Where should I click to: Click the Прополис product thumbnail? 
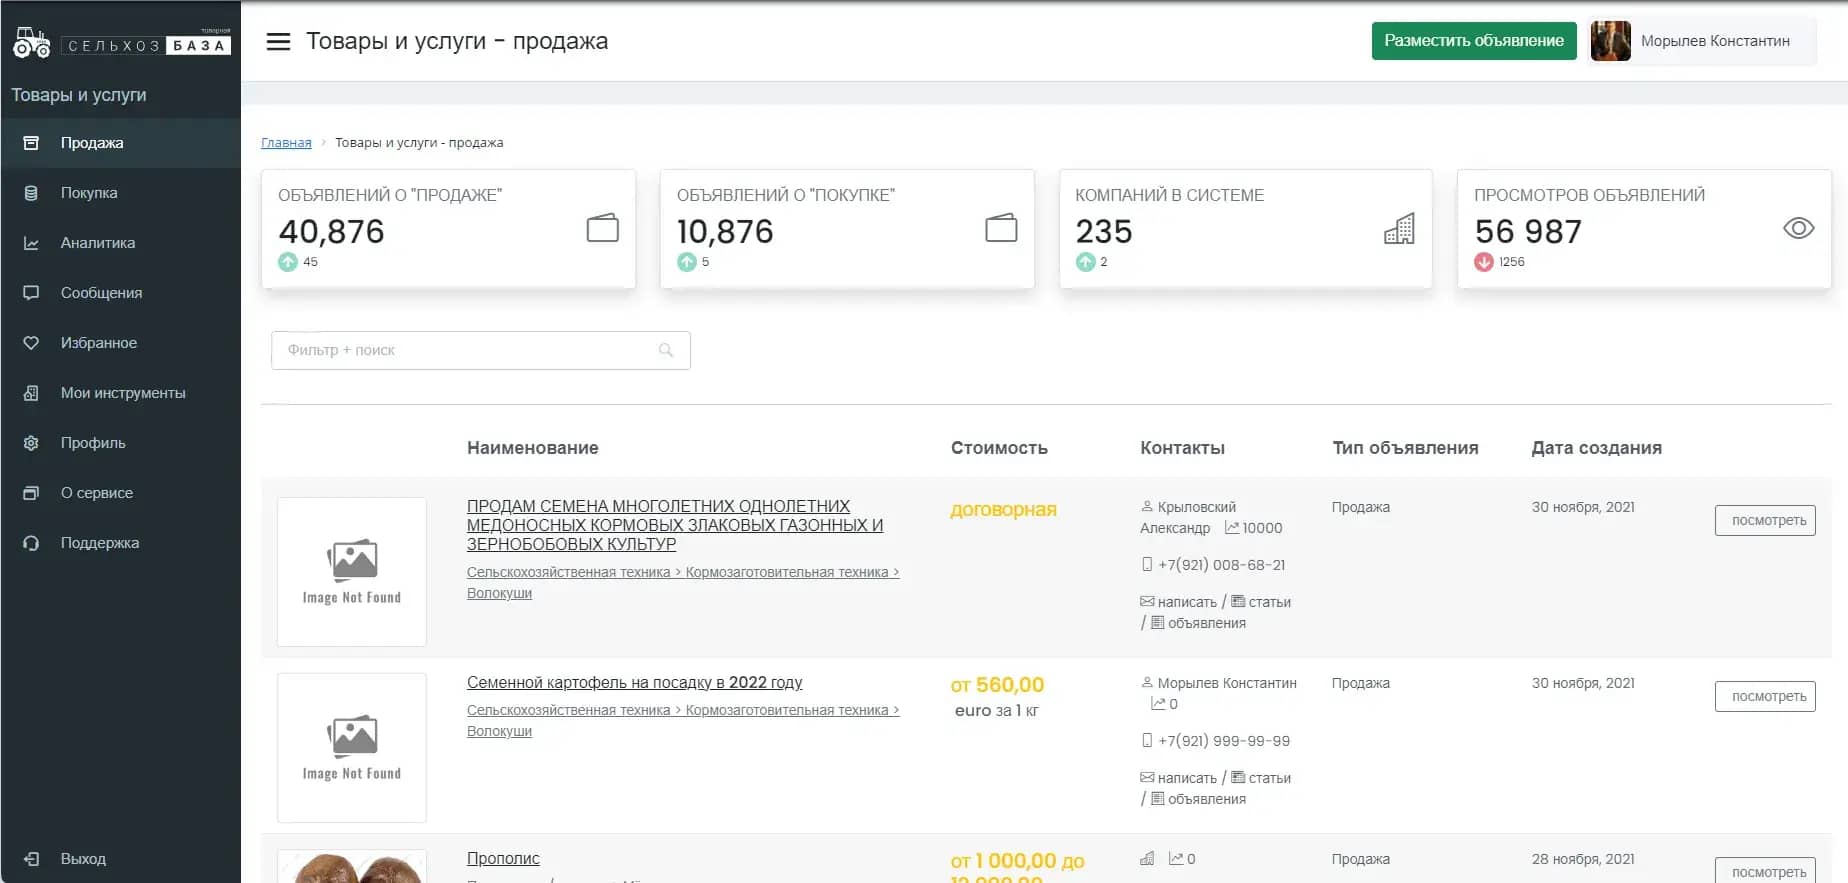(352, 866)
